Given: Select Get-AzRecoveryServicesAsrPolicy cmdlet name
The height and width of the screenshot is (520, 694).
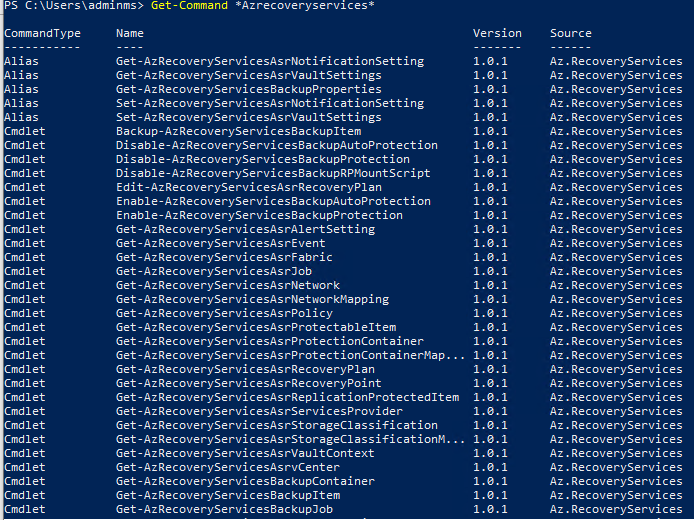Looking at the screenshot, I should pos(224,314).
